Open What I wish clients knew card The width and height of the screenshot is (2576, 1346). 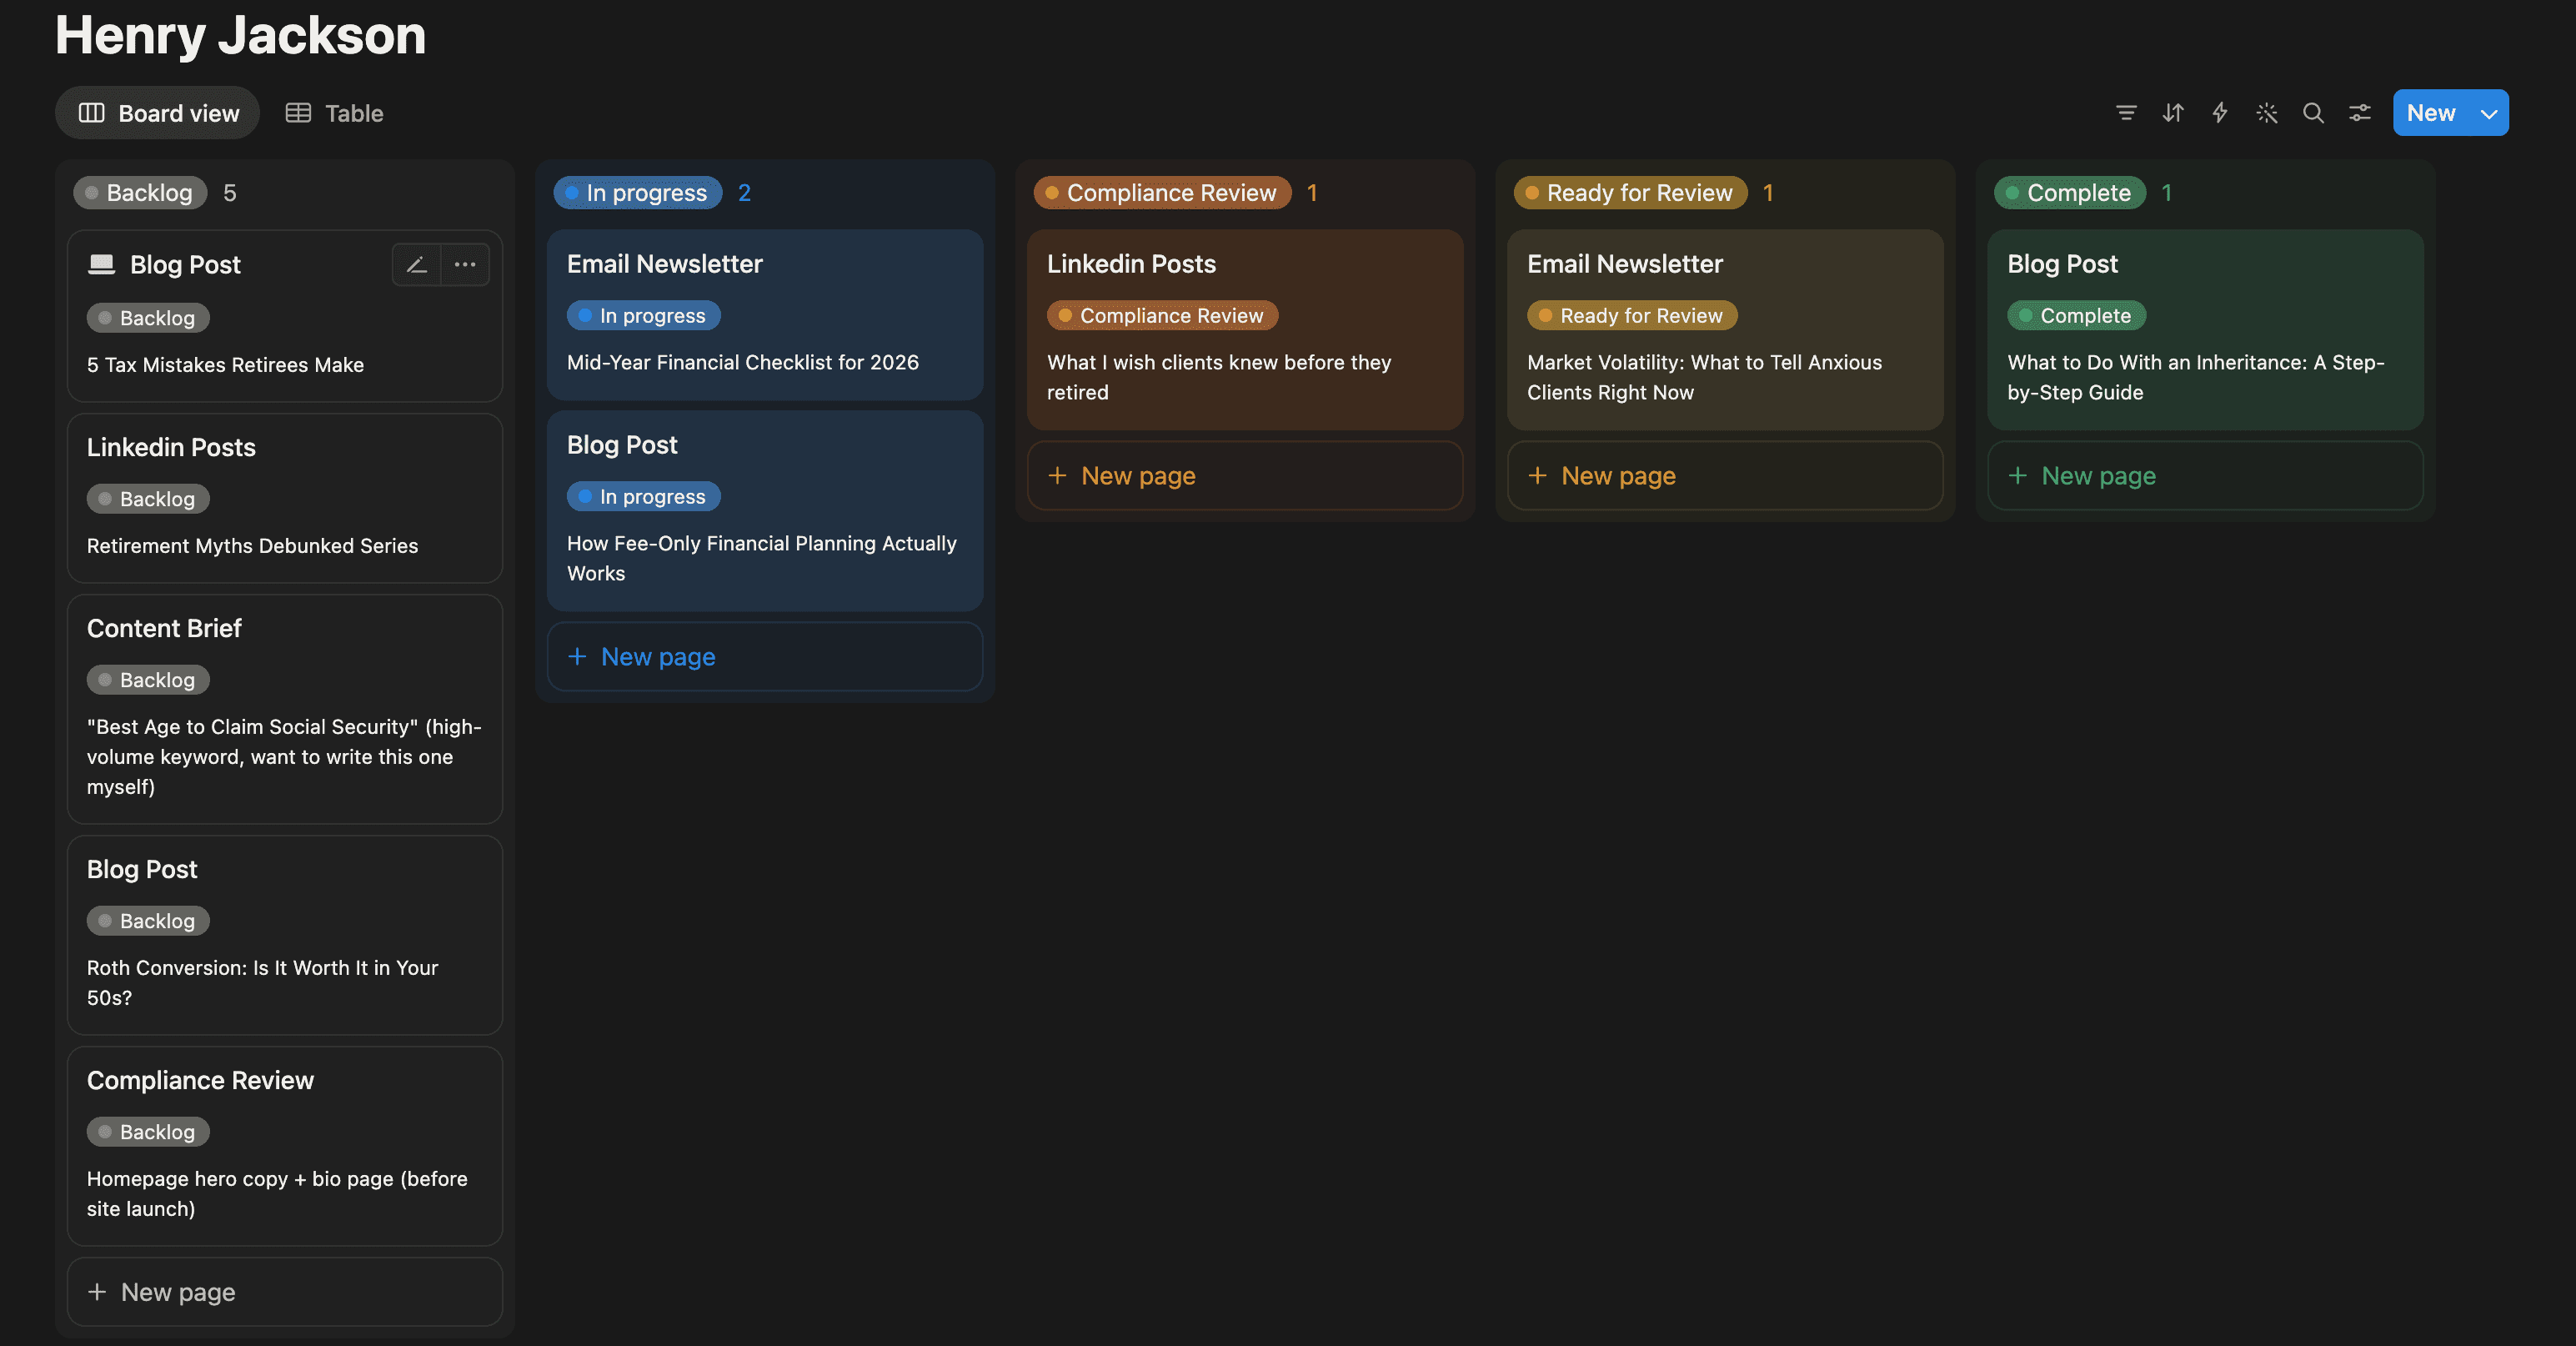pyautogui.click(x=1245, y=330)
